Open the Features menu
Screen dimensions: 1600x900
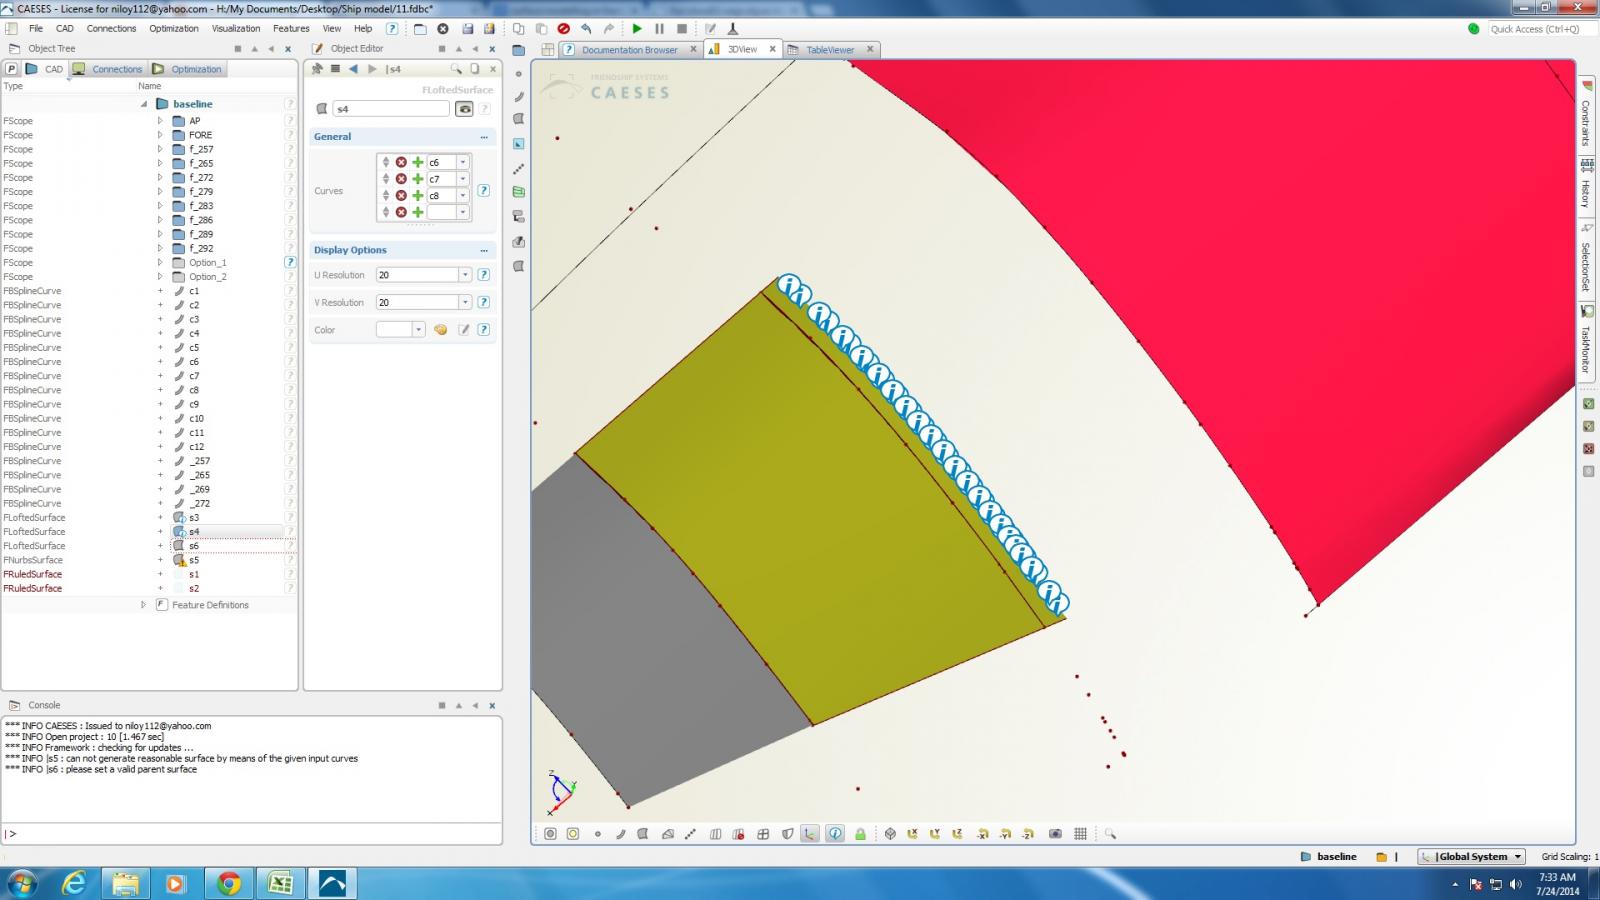pyautogui.click(x=291, y=29)
